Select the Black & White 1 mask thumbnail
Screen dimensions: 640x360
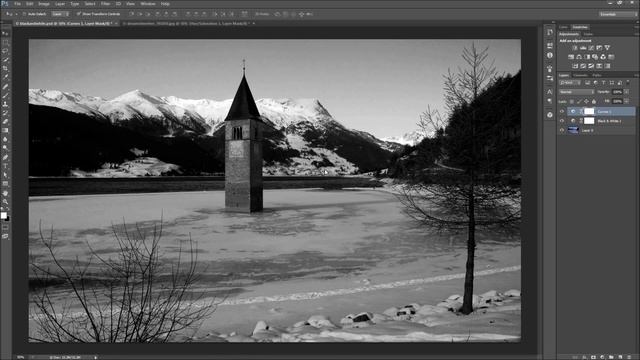click(589, 121)
